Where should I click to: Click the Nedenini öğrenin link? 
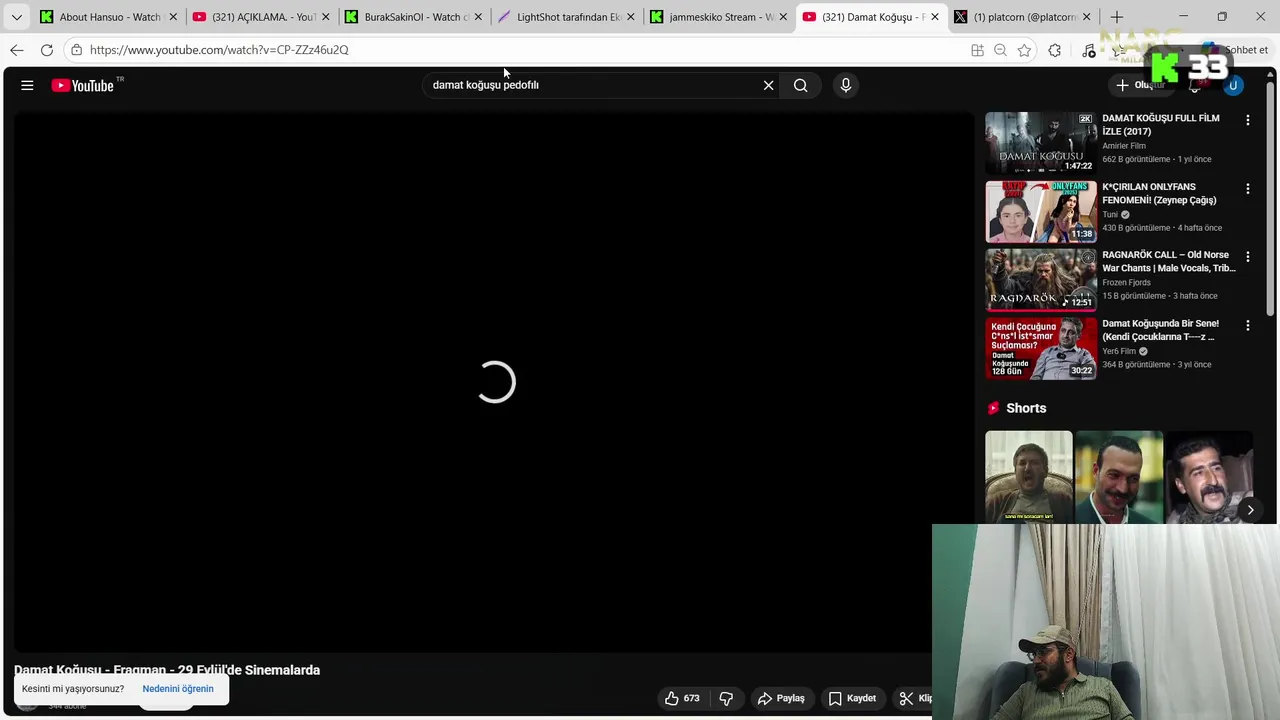(178, 689)
